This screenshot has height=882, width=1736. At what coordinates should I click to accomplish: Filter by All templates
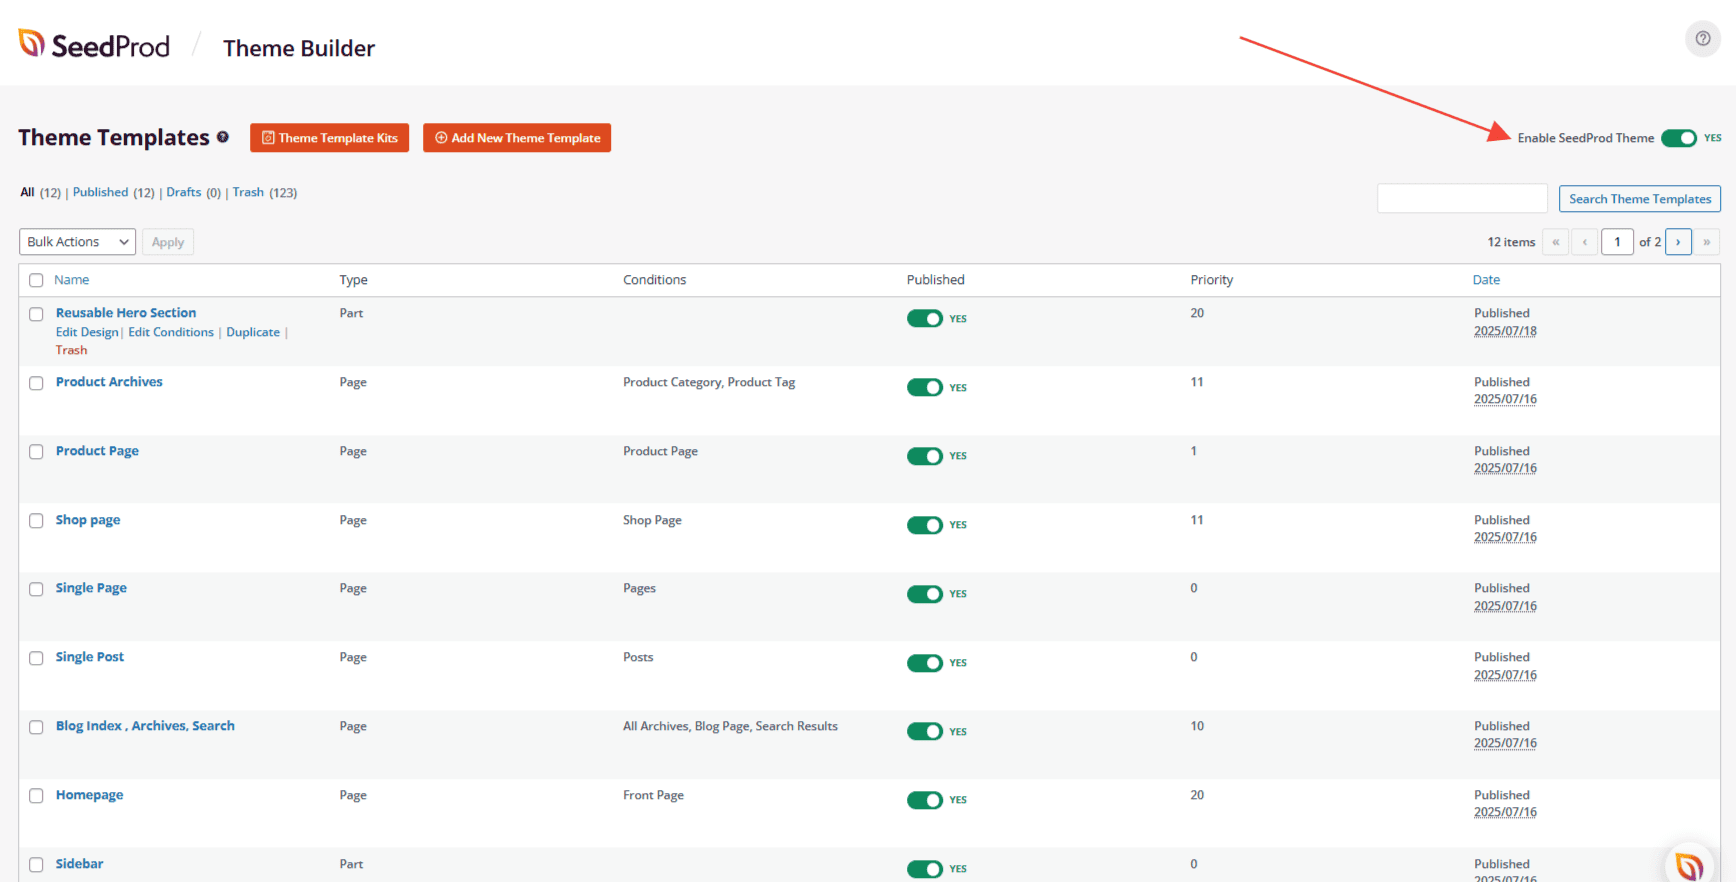pyautogui.click(x=27, y=192)
